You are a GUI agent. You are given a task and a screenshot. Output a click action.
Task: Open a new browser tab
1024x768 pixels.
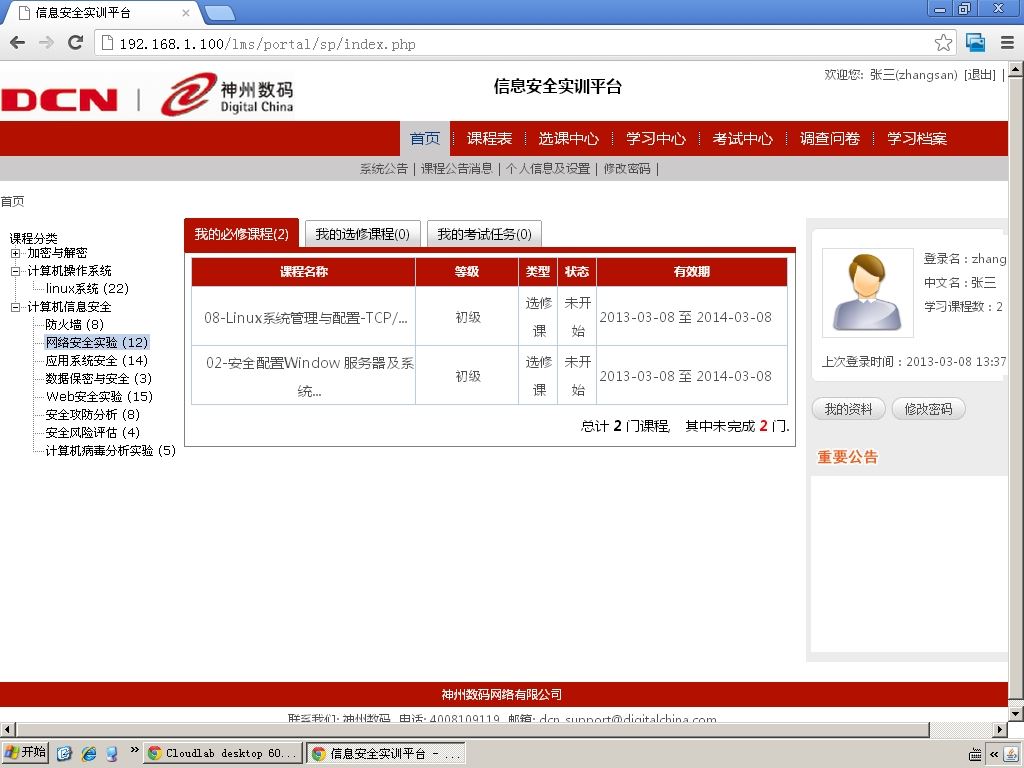219,12
